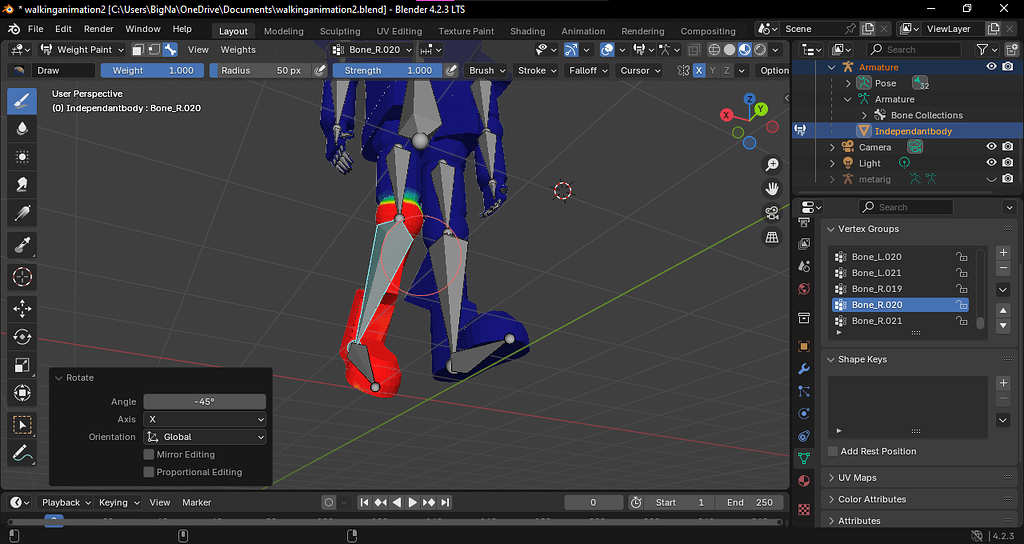Select the Scale tool
The height and width of the screenshot is (544, 1024).
pos(22,365)
